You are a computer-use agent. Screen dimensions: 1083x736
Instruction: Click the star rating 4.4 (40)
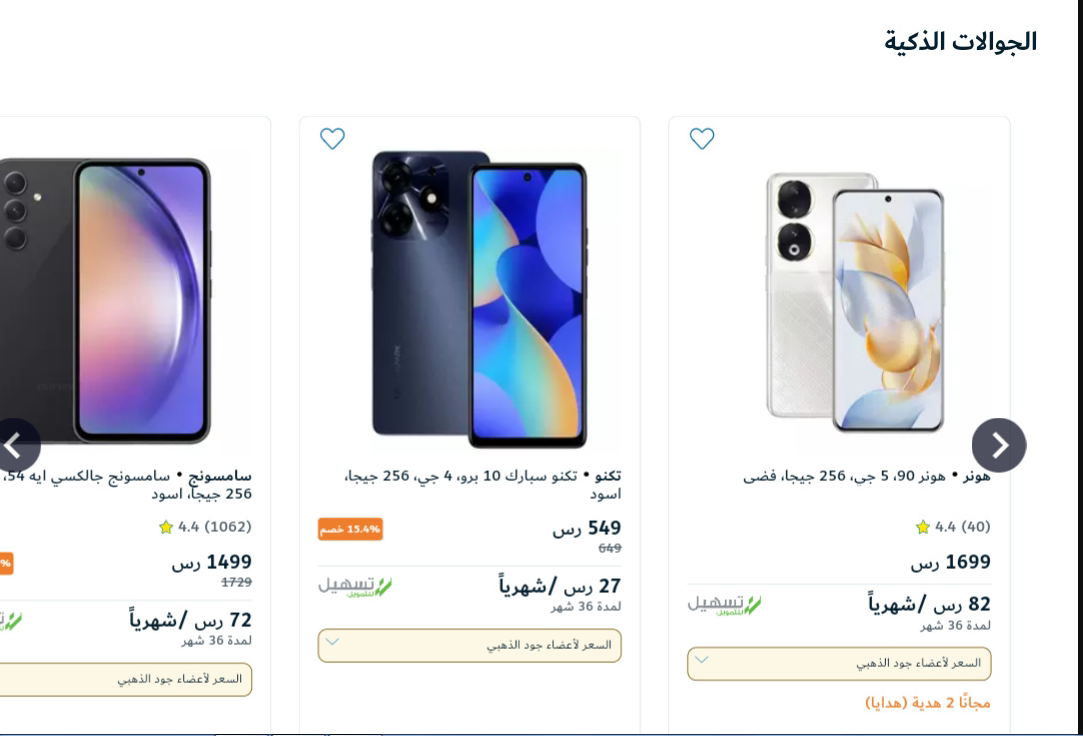pyautogui.click(x=952, y=527)
